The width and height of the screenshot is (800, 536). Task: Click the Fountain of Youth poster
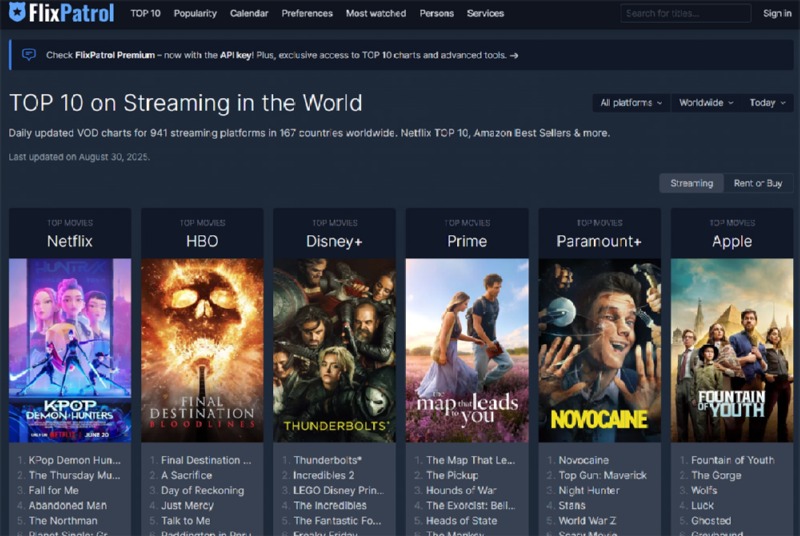tap(732, 350)
